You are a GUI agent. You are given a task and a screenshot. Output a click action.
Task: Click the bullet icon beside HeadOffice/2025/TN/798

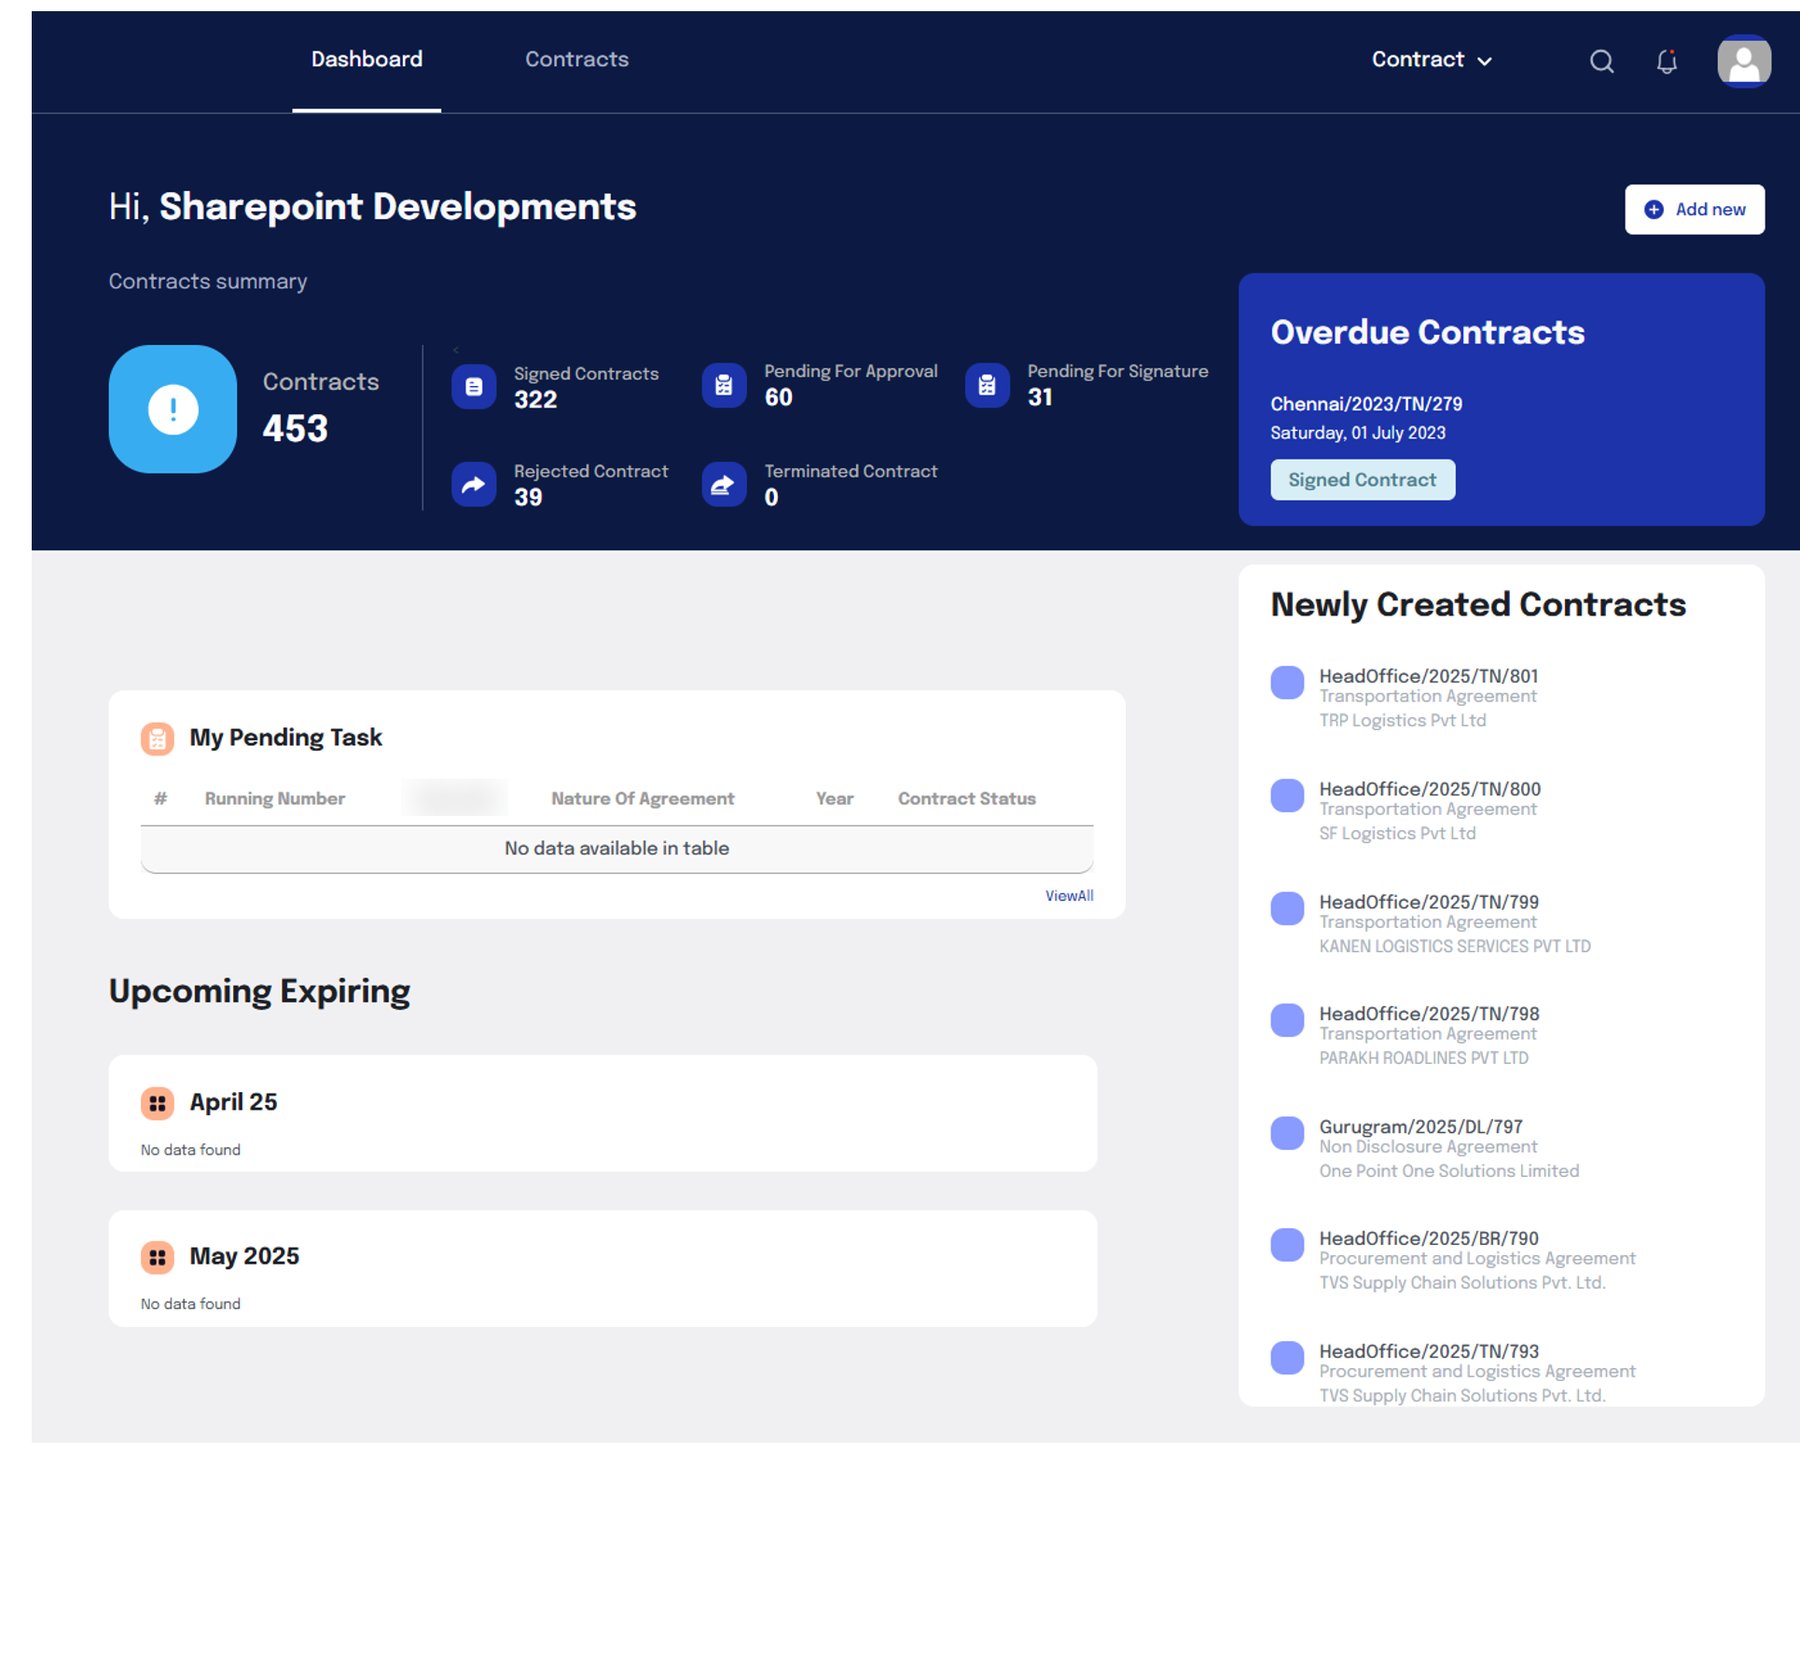1287,1020
